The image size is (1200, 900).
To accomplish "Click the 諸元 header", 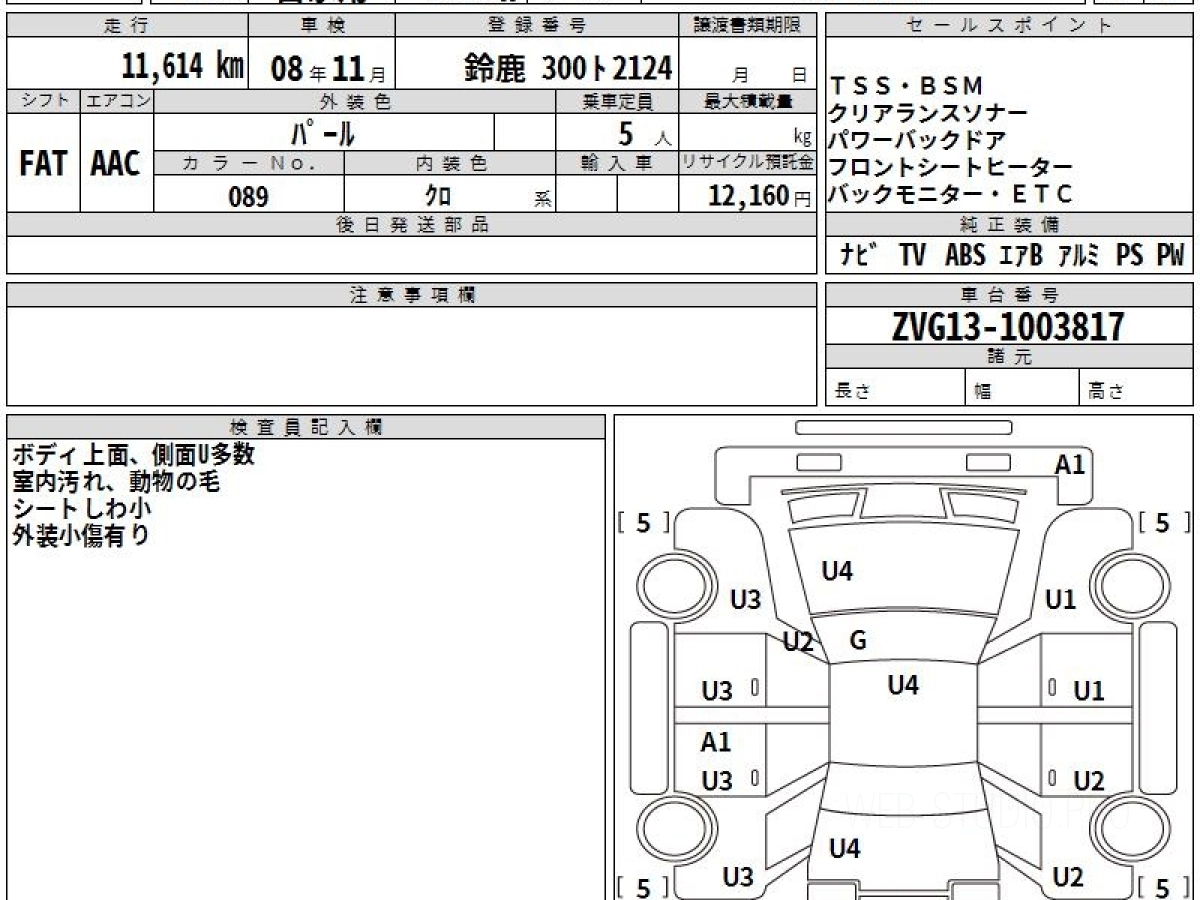I will [x=1009, y=357].
